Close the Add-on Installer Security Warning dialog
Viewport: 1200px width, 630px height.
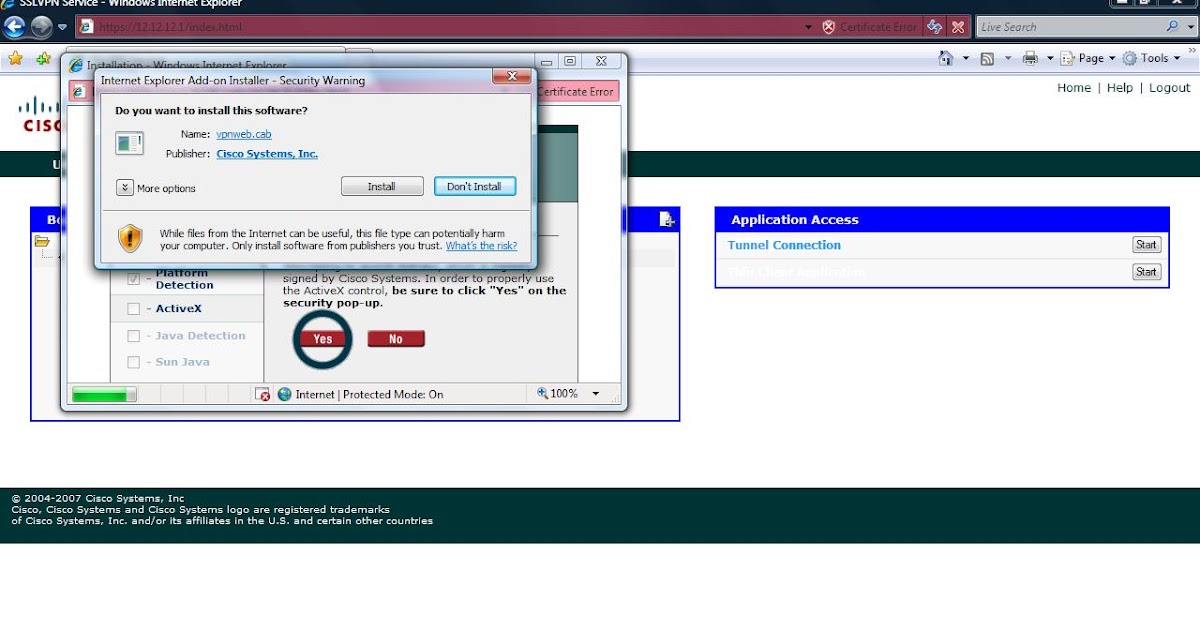[x=512, y=76]
